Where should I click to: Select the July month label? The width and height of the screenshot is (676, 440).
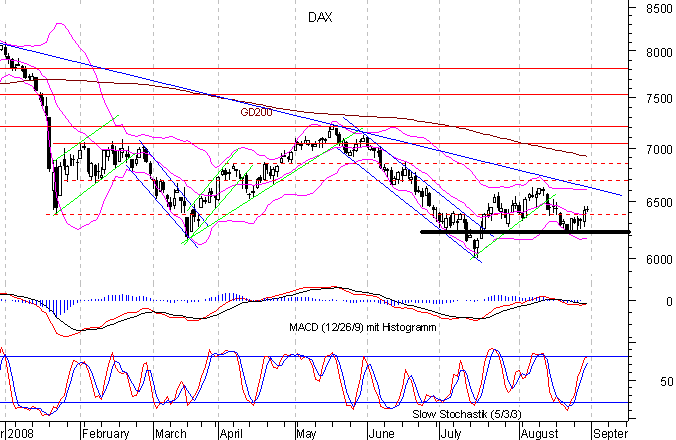(451, 434)
